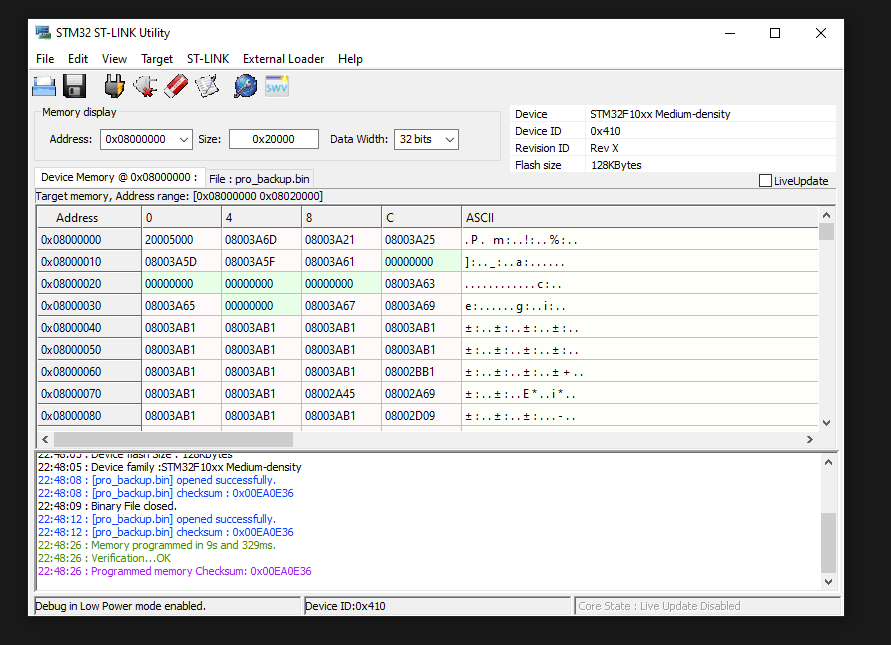
Task: Select the Device Memory tab
Action: (x=119, y=177)
